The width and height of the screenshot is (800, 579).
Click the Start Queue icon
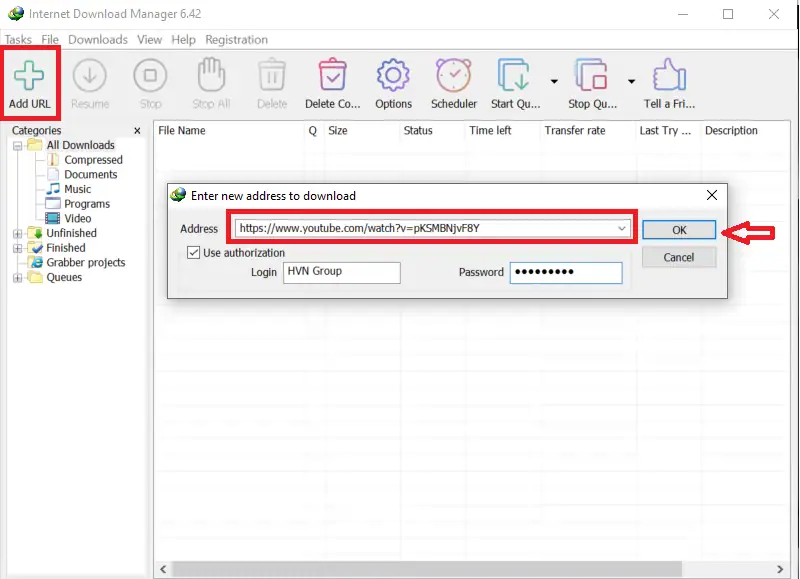[x=514, y=76]
